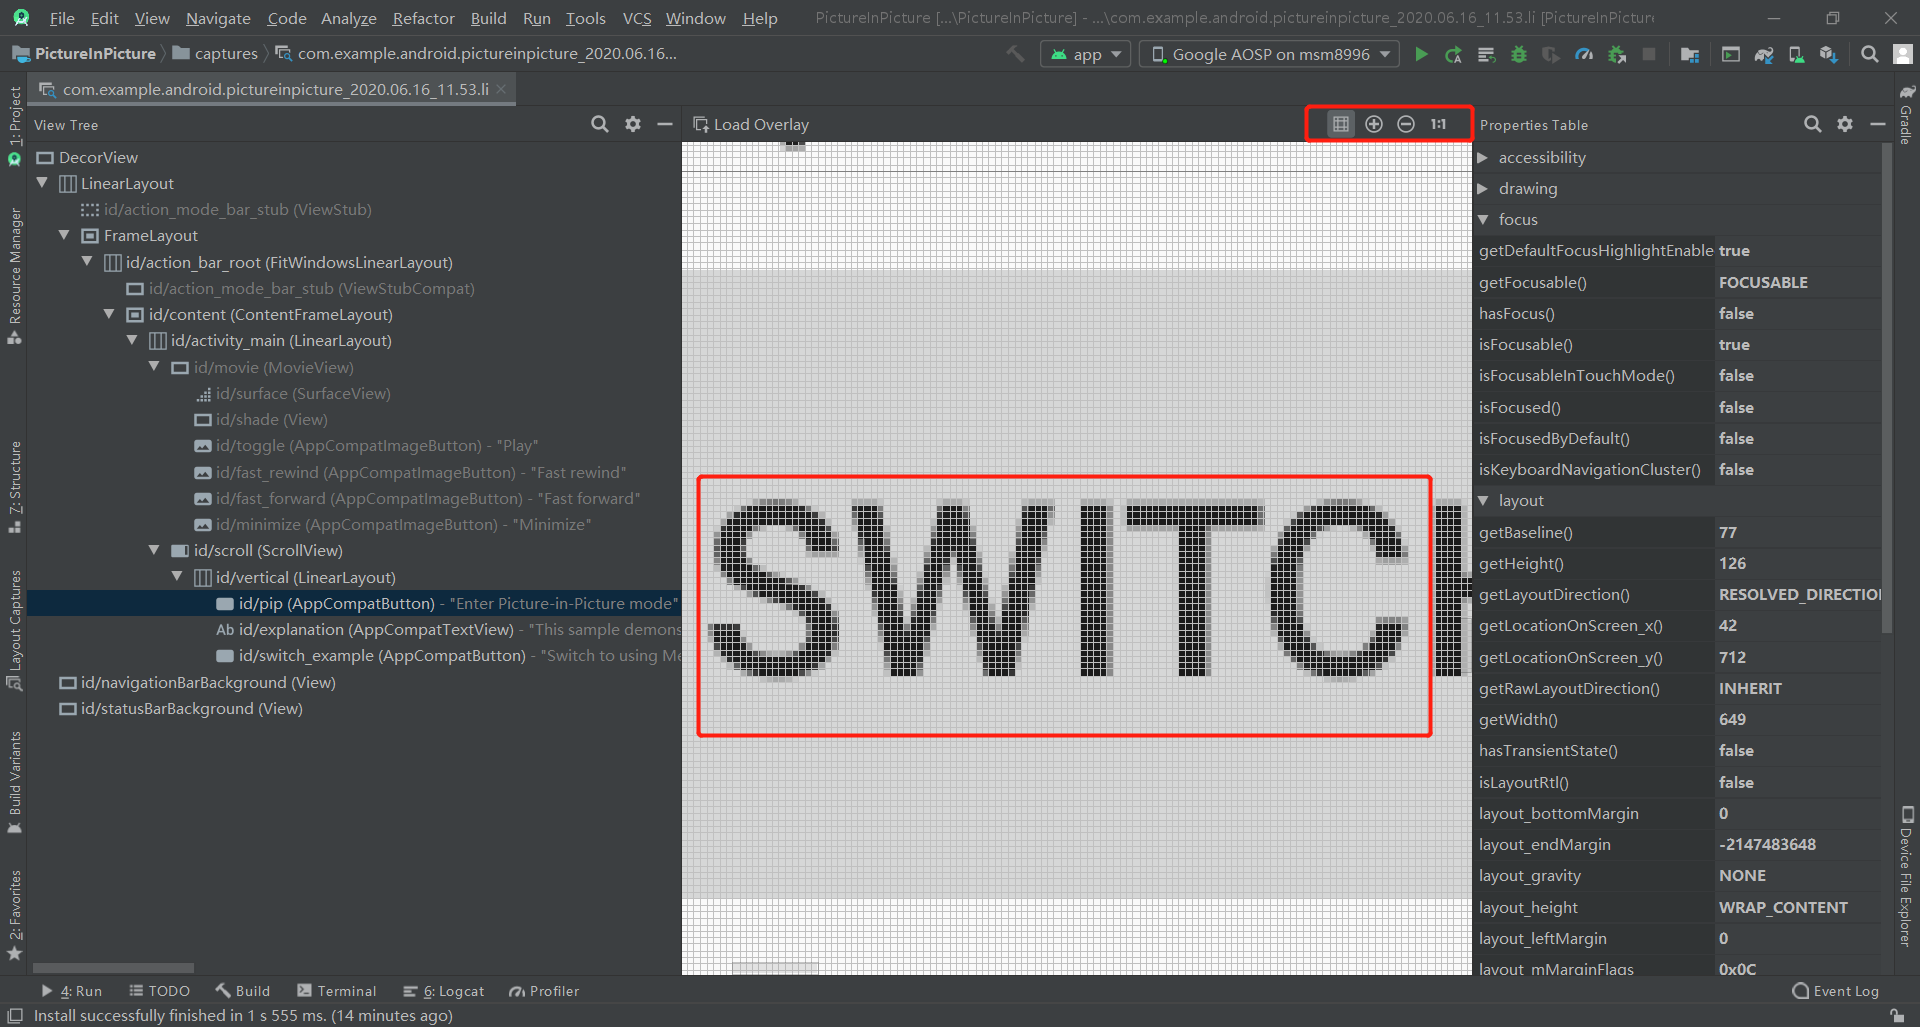1920x1027 pixels.
Task: Open the TODO tool window
Action: click(159, 991)
